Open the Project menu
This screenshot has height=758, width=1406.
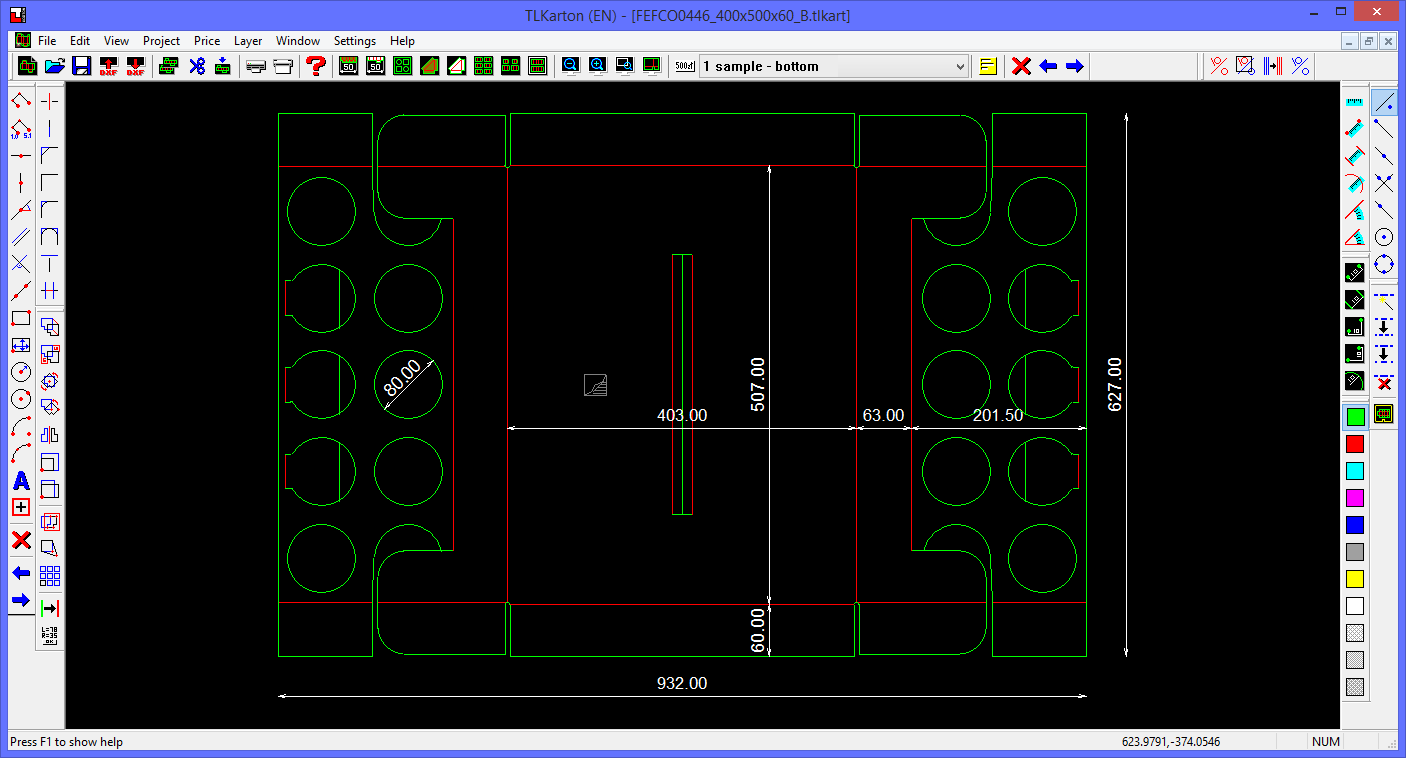click(161, 41)
